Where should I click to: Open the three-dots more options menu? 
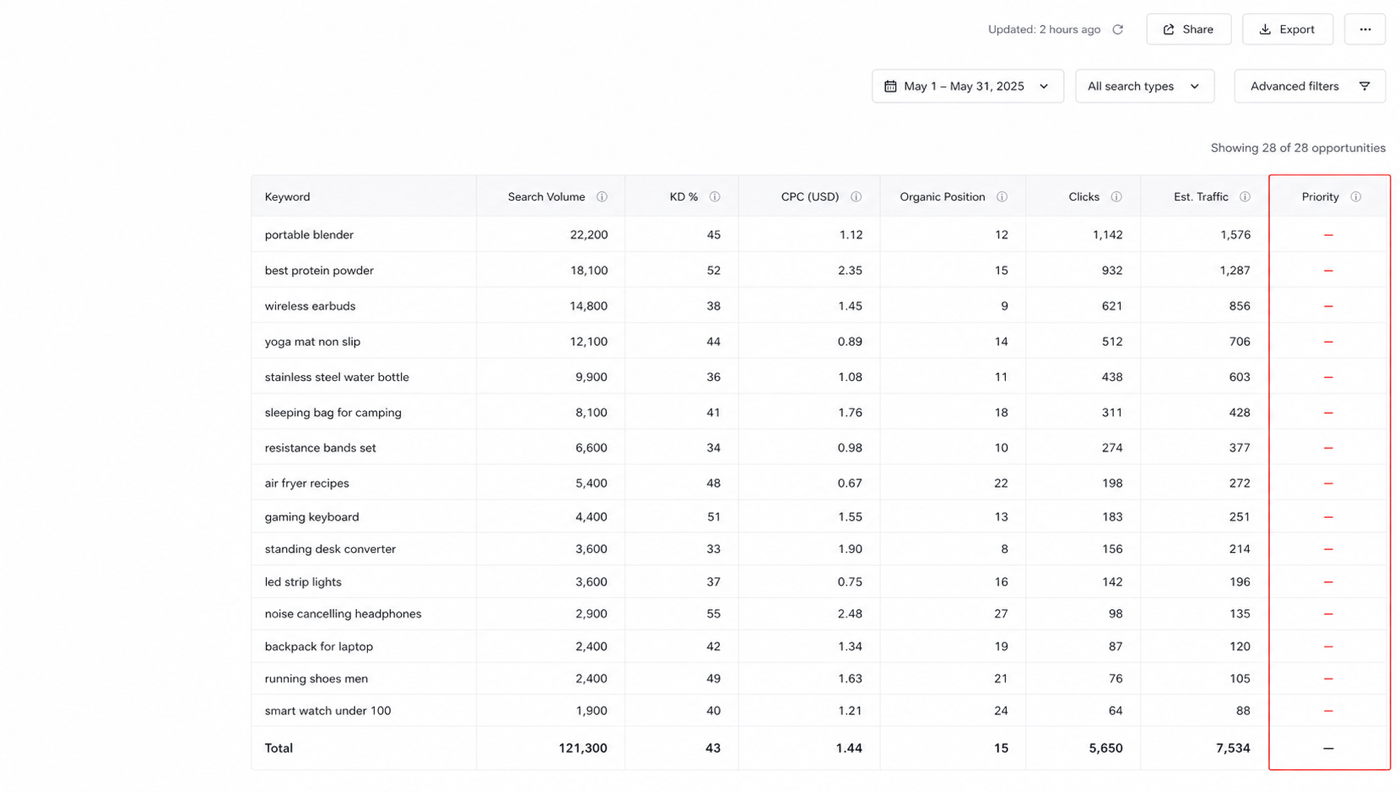click(1365, 30)
